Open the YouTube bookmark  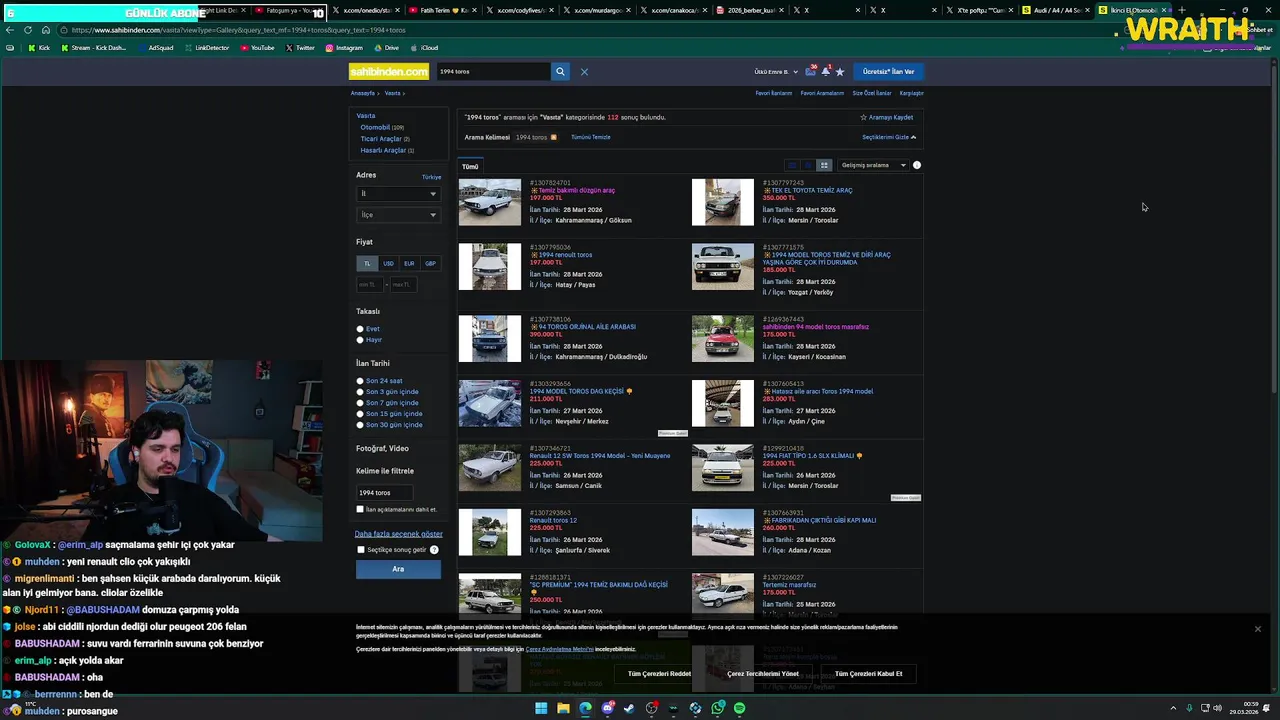(x=257, y=48)
